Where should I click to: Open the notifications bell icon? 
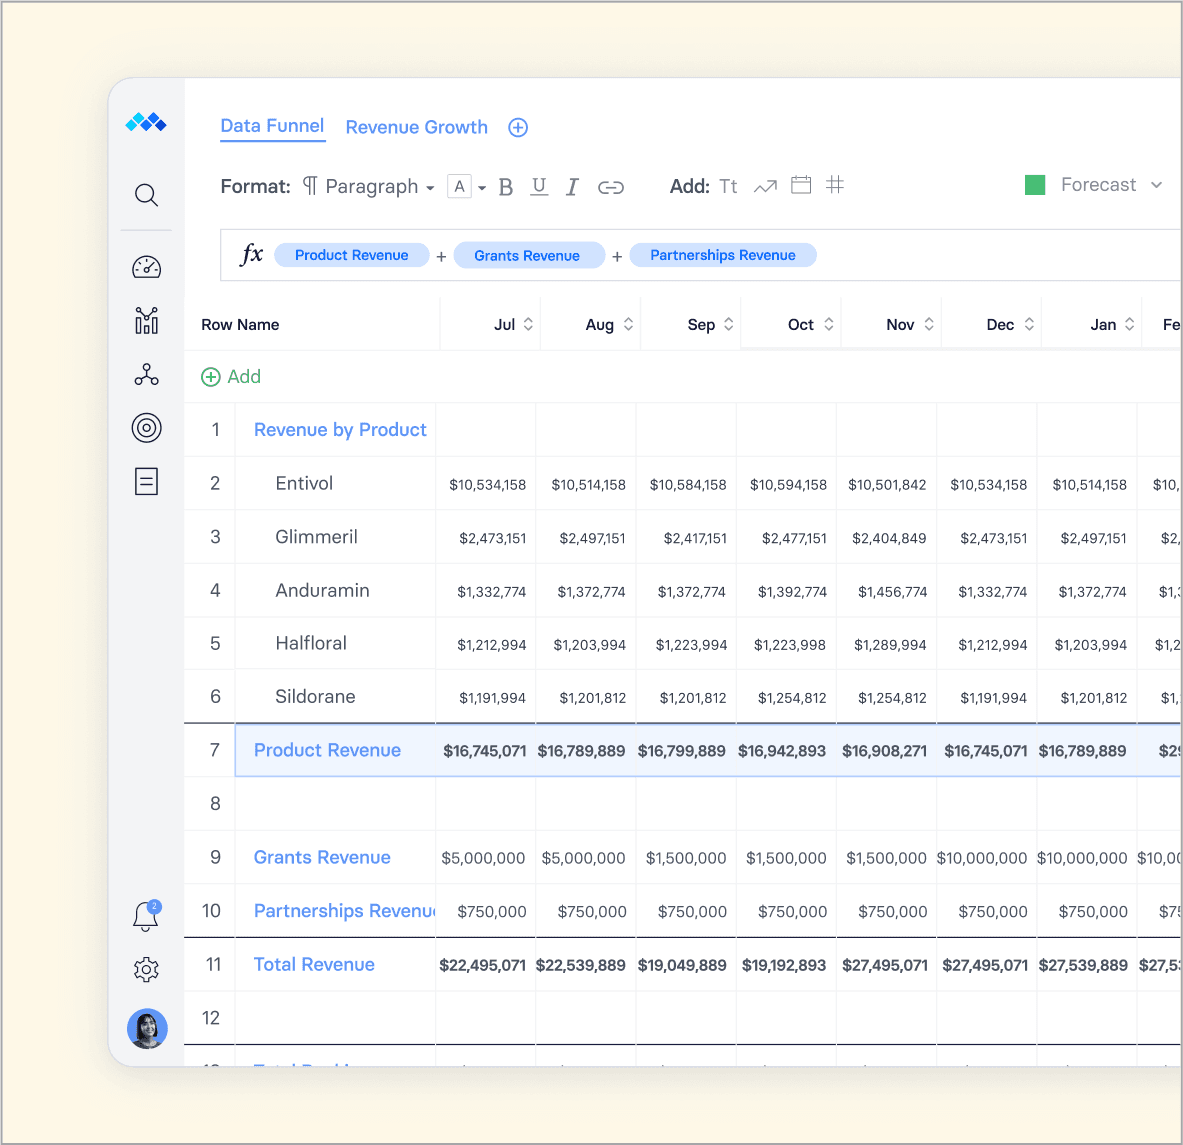tap(146, 916)
